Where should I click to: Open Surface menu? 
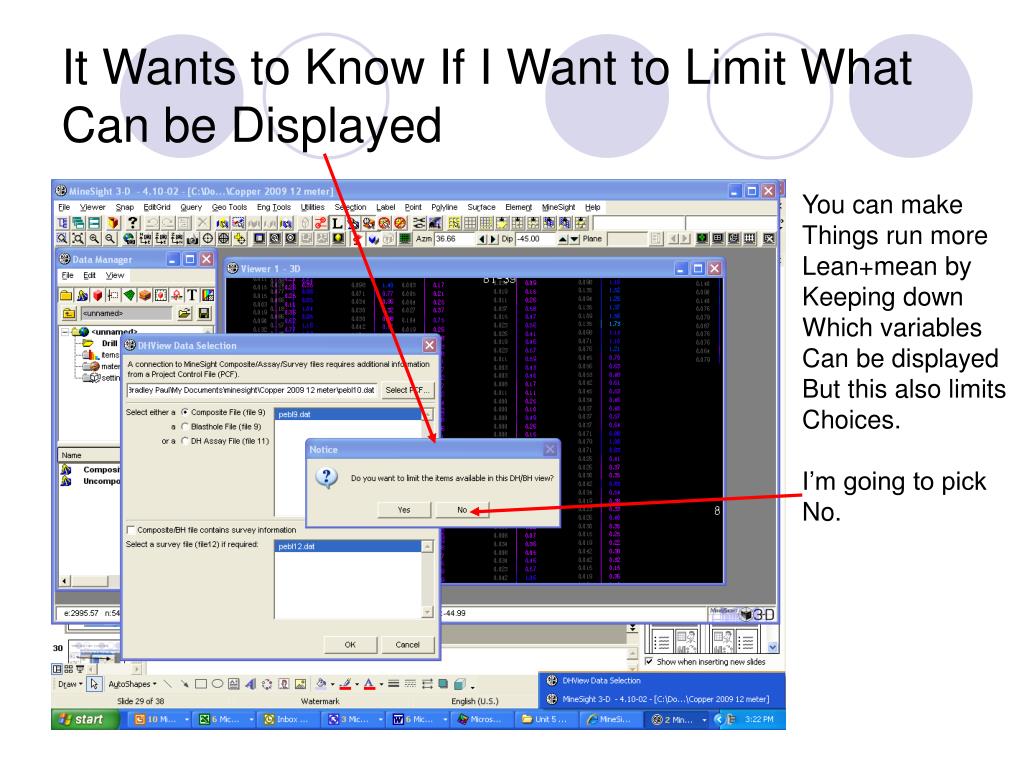coord(481,207)
